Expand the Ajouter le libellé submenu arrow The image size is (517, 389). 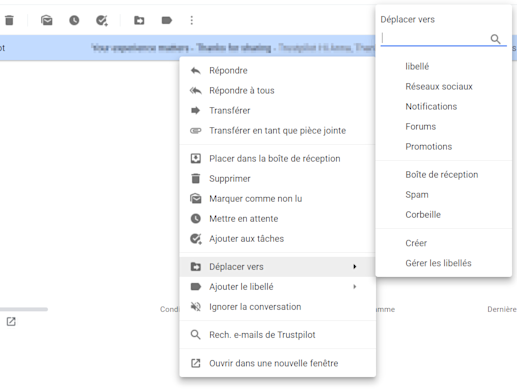(x=355, y=287)
